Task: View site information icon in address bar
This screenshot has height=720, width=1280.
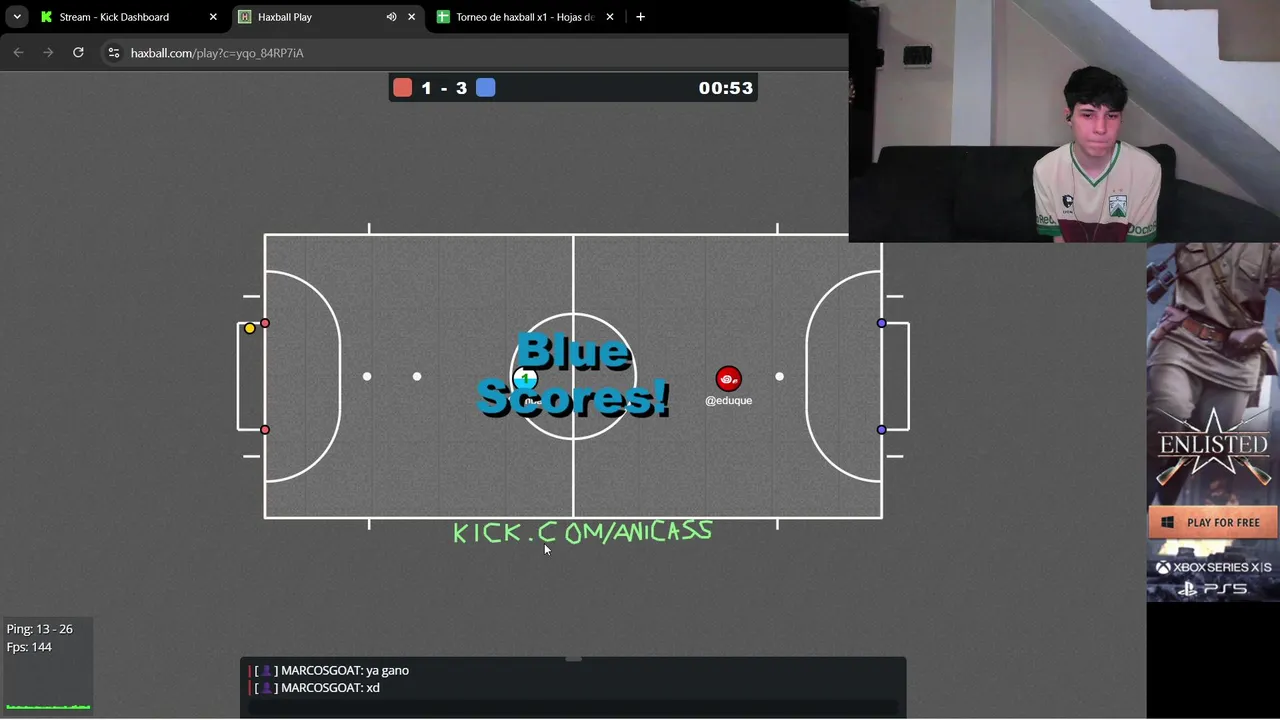Action: coord(114,53)
